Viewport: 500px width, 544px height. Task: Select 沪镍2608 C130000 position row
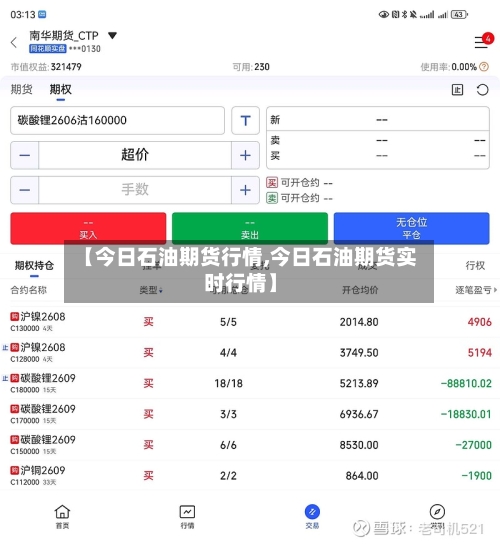[250, 322]
